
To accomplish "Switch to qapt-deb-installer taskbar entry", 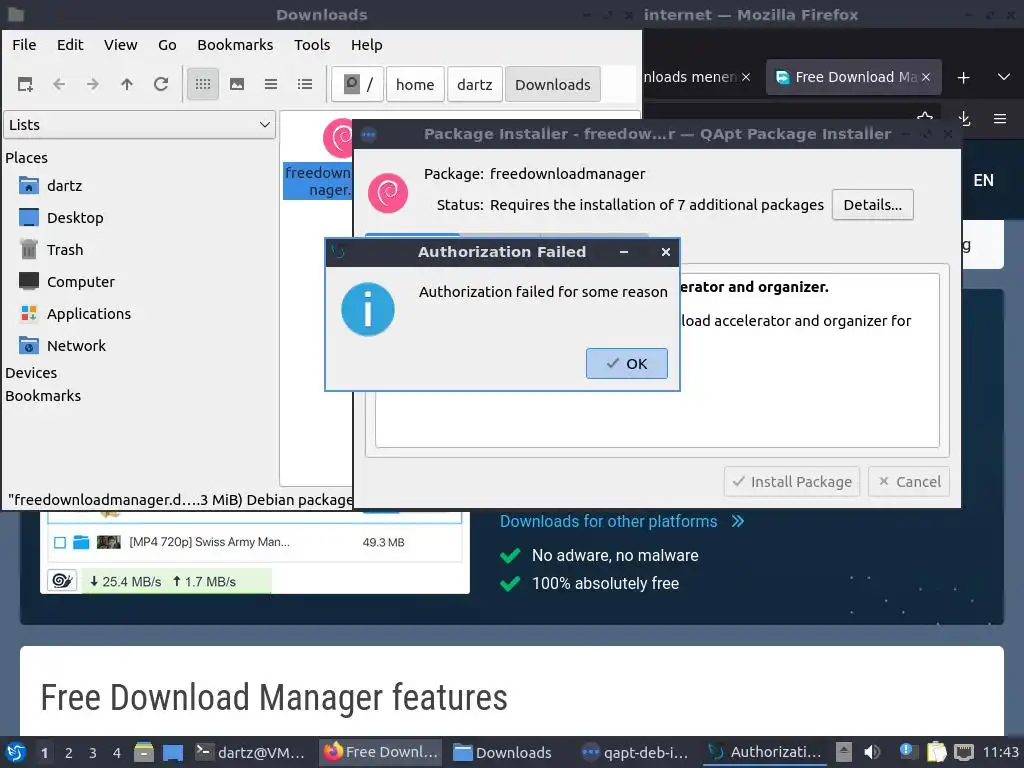I will click(x=635, y=752).
